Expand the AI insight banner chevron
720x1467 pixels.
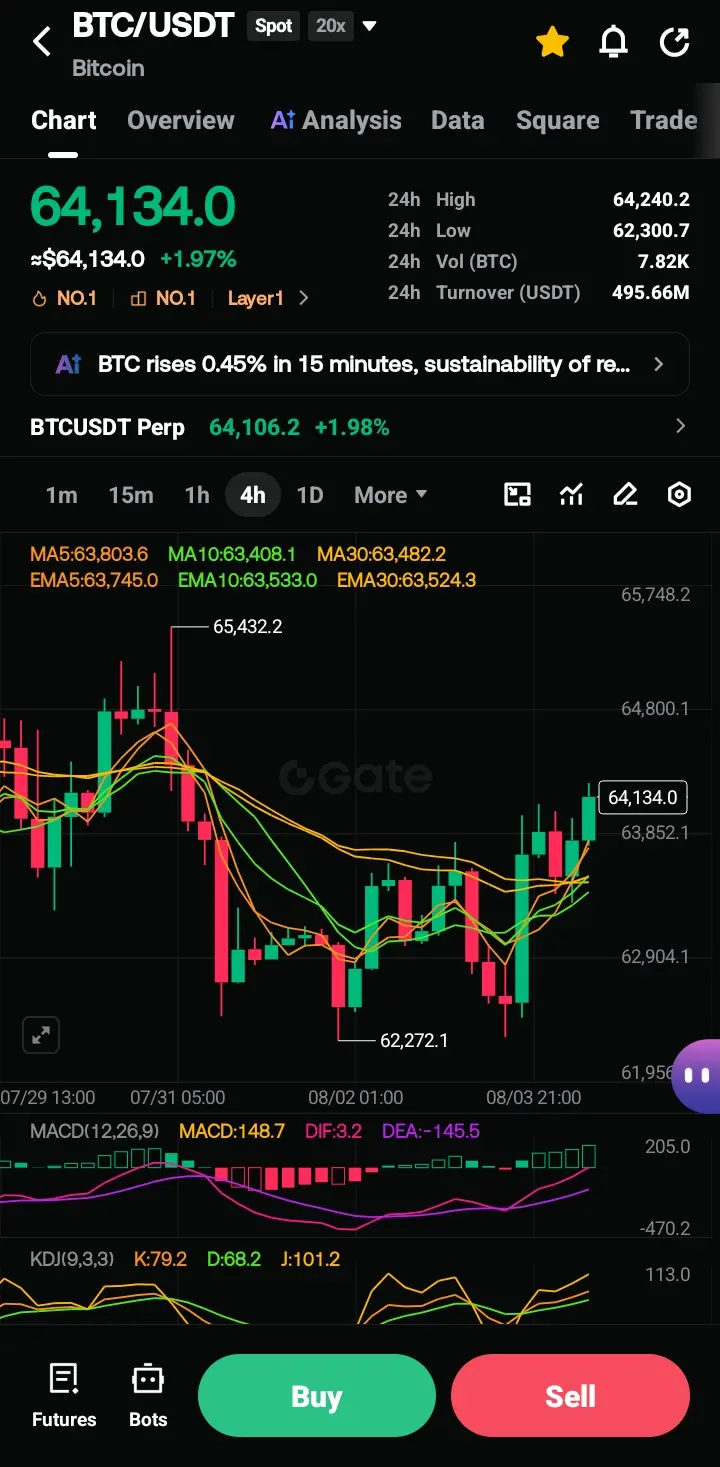(x=658, y=364)
